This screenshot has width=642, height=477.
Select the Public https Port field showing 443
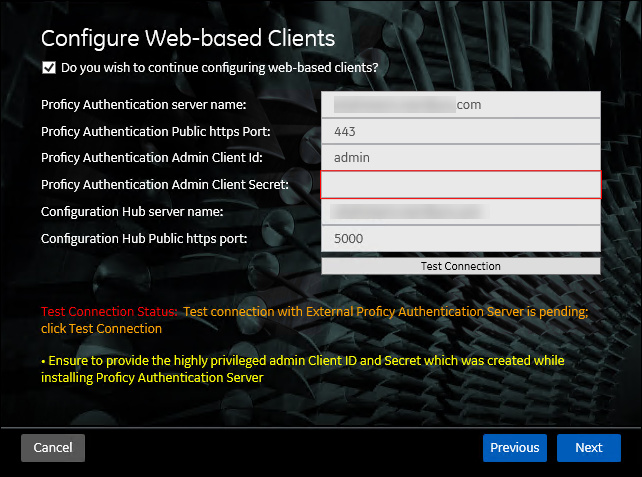tap(461, 131)
